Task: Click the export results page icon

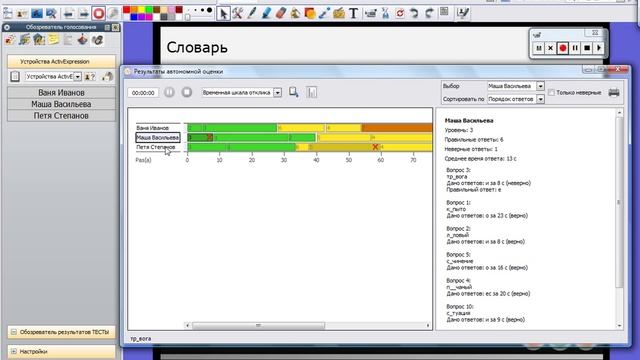Action: (x=293, y=92)
